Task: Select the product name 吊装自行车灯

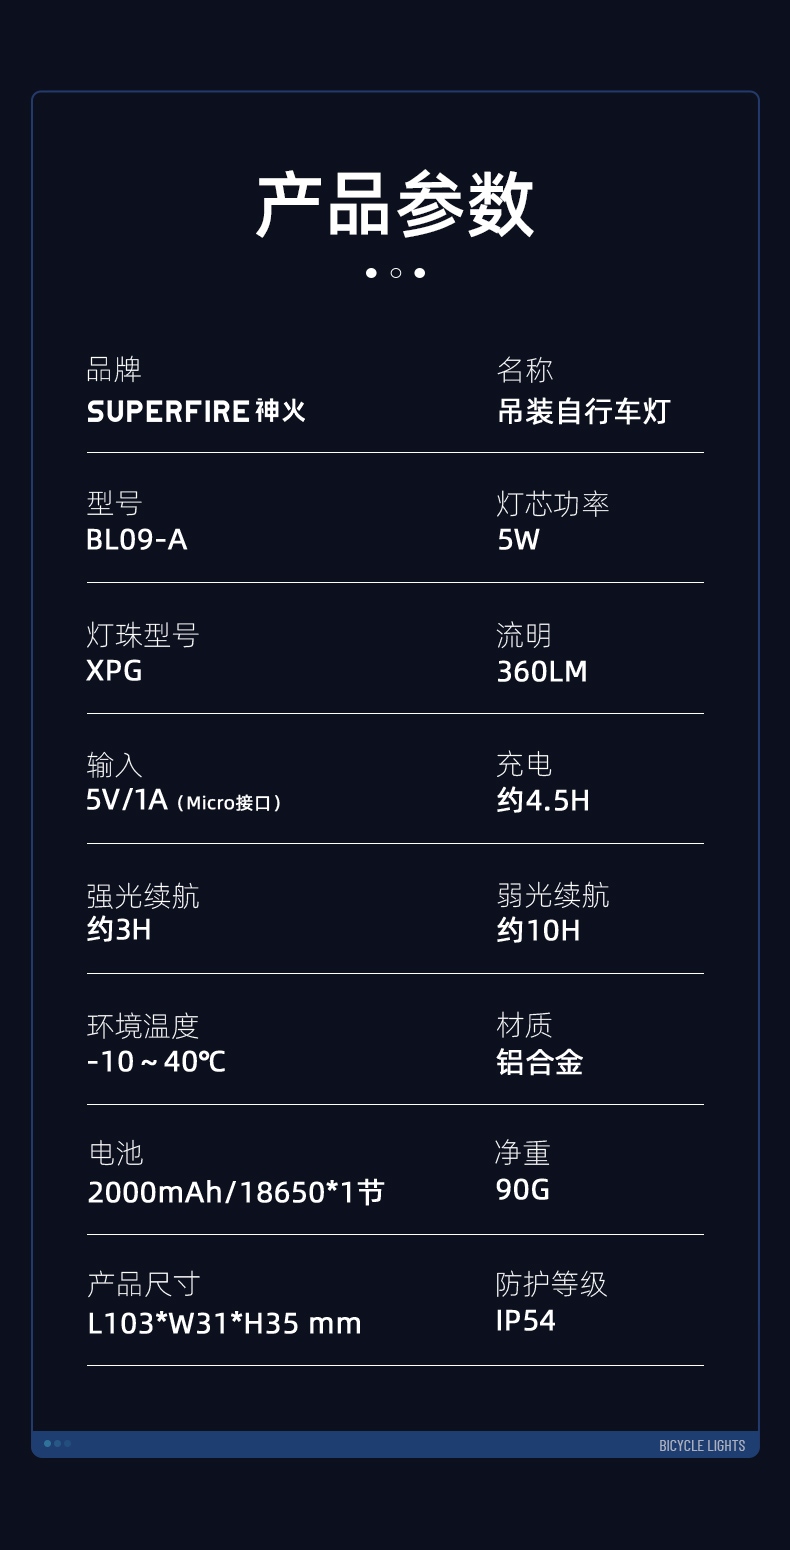Action: pos(584,411)
